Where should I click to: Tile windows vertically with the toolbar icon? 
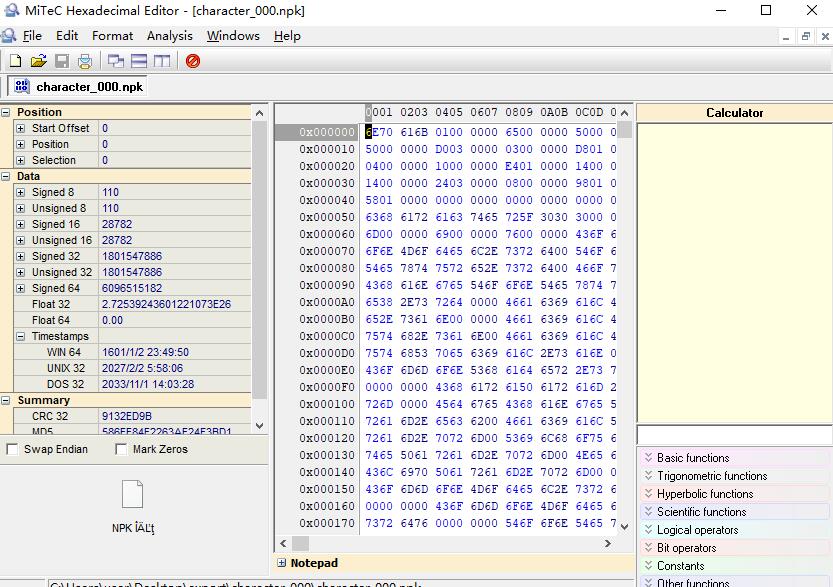(162, 61)
